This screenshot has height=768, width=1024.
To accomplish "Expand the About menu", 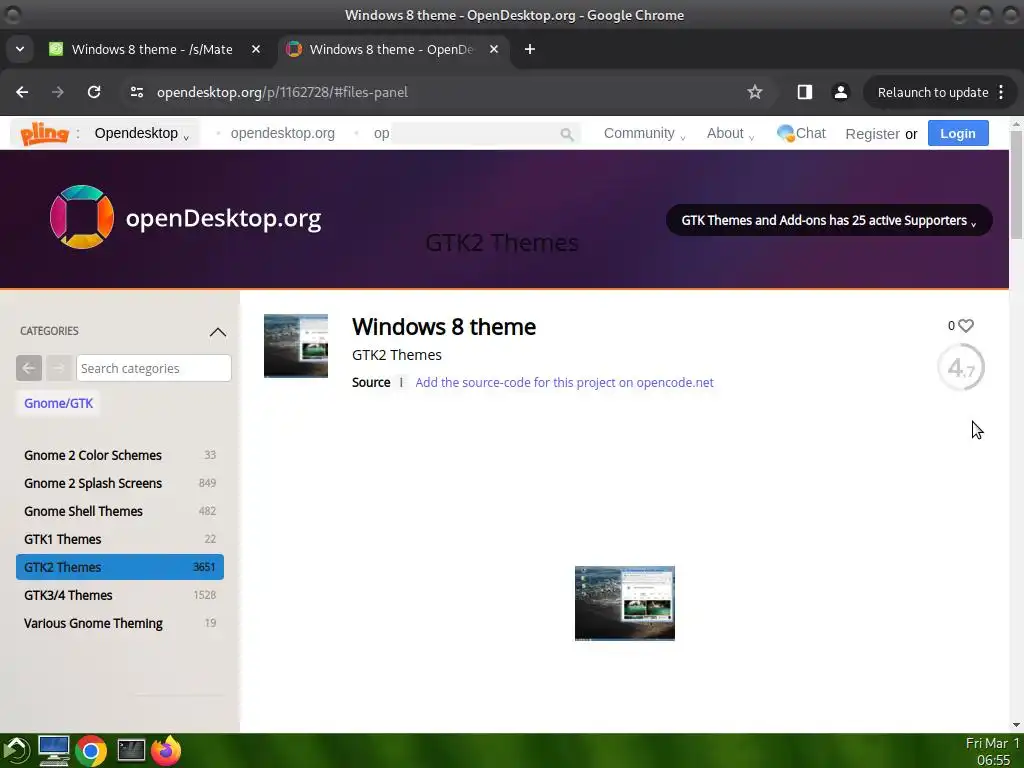I will tap(730, 133).
